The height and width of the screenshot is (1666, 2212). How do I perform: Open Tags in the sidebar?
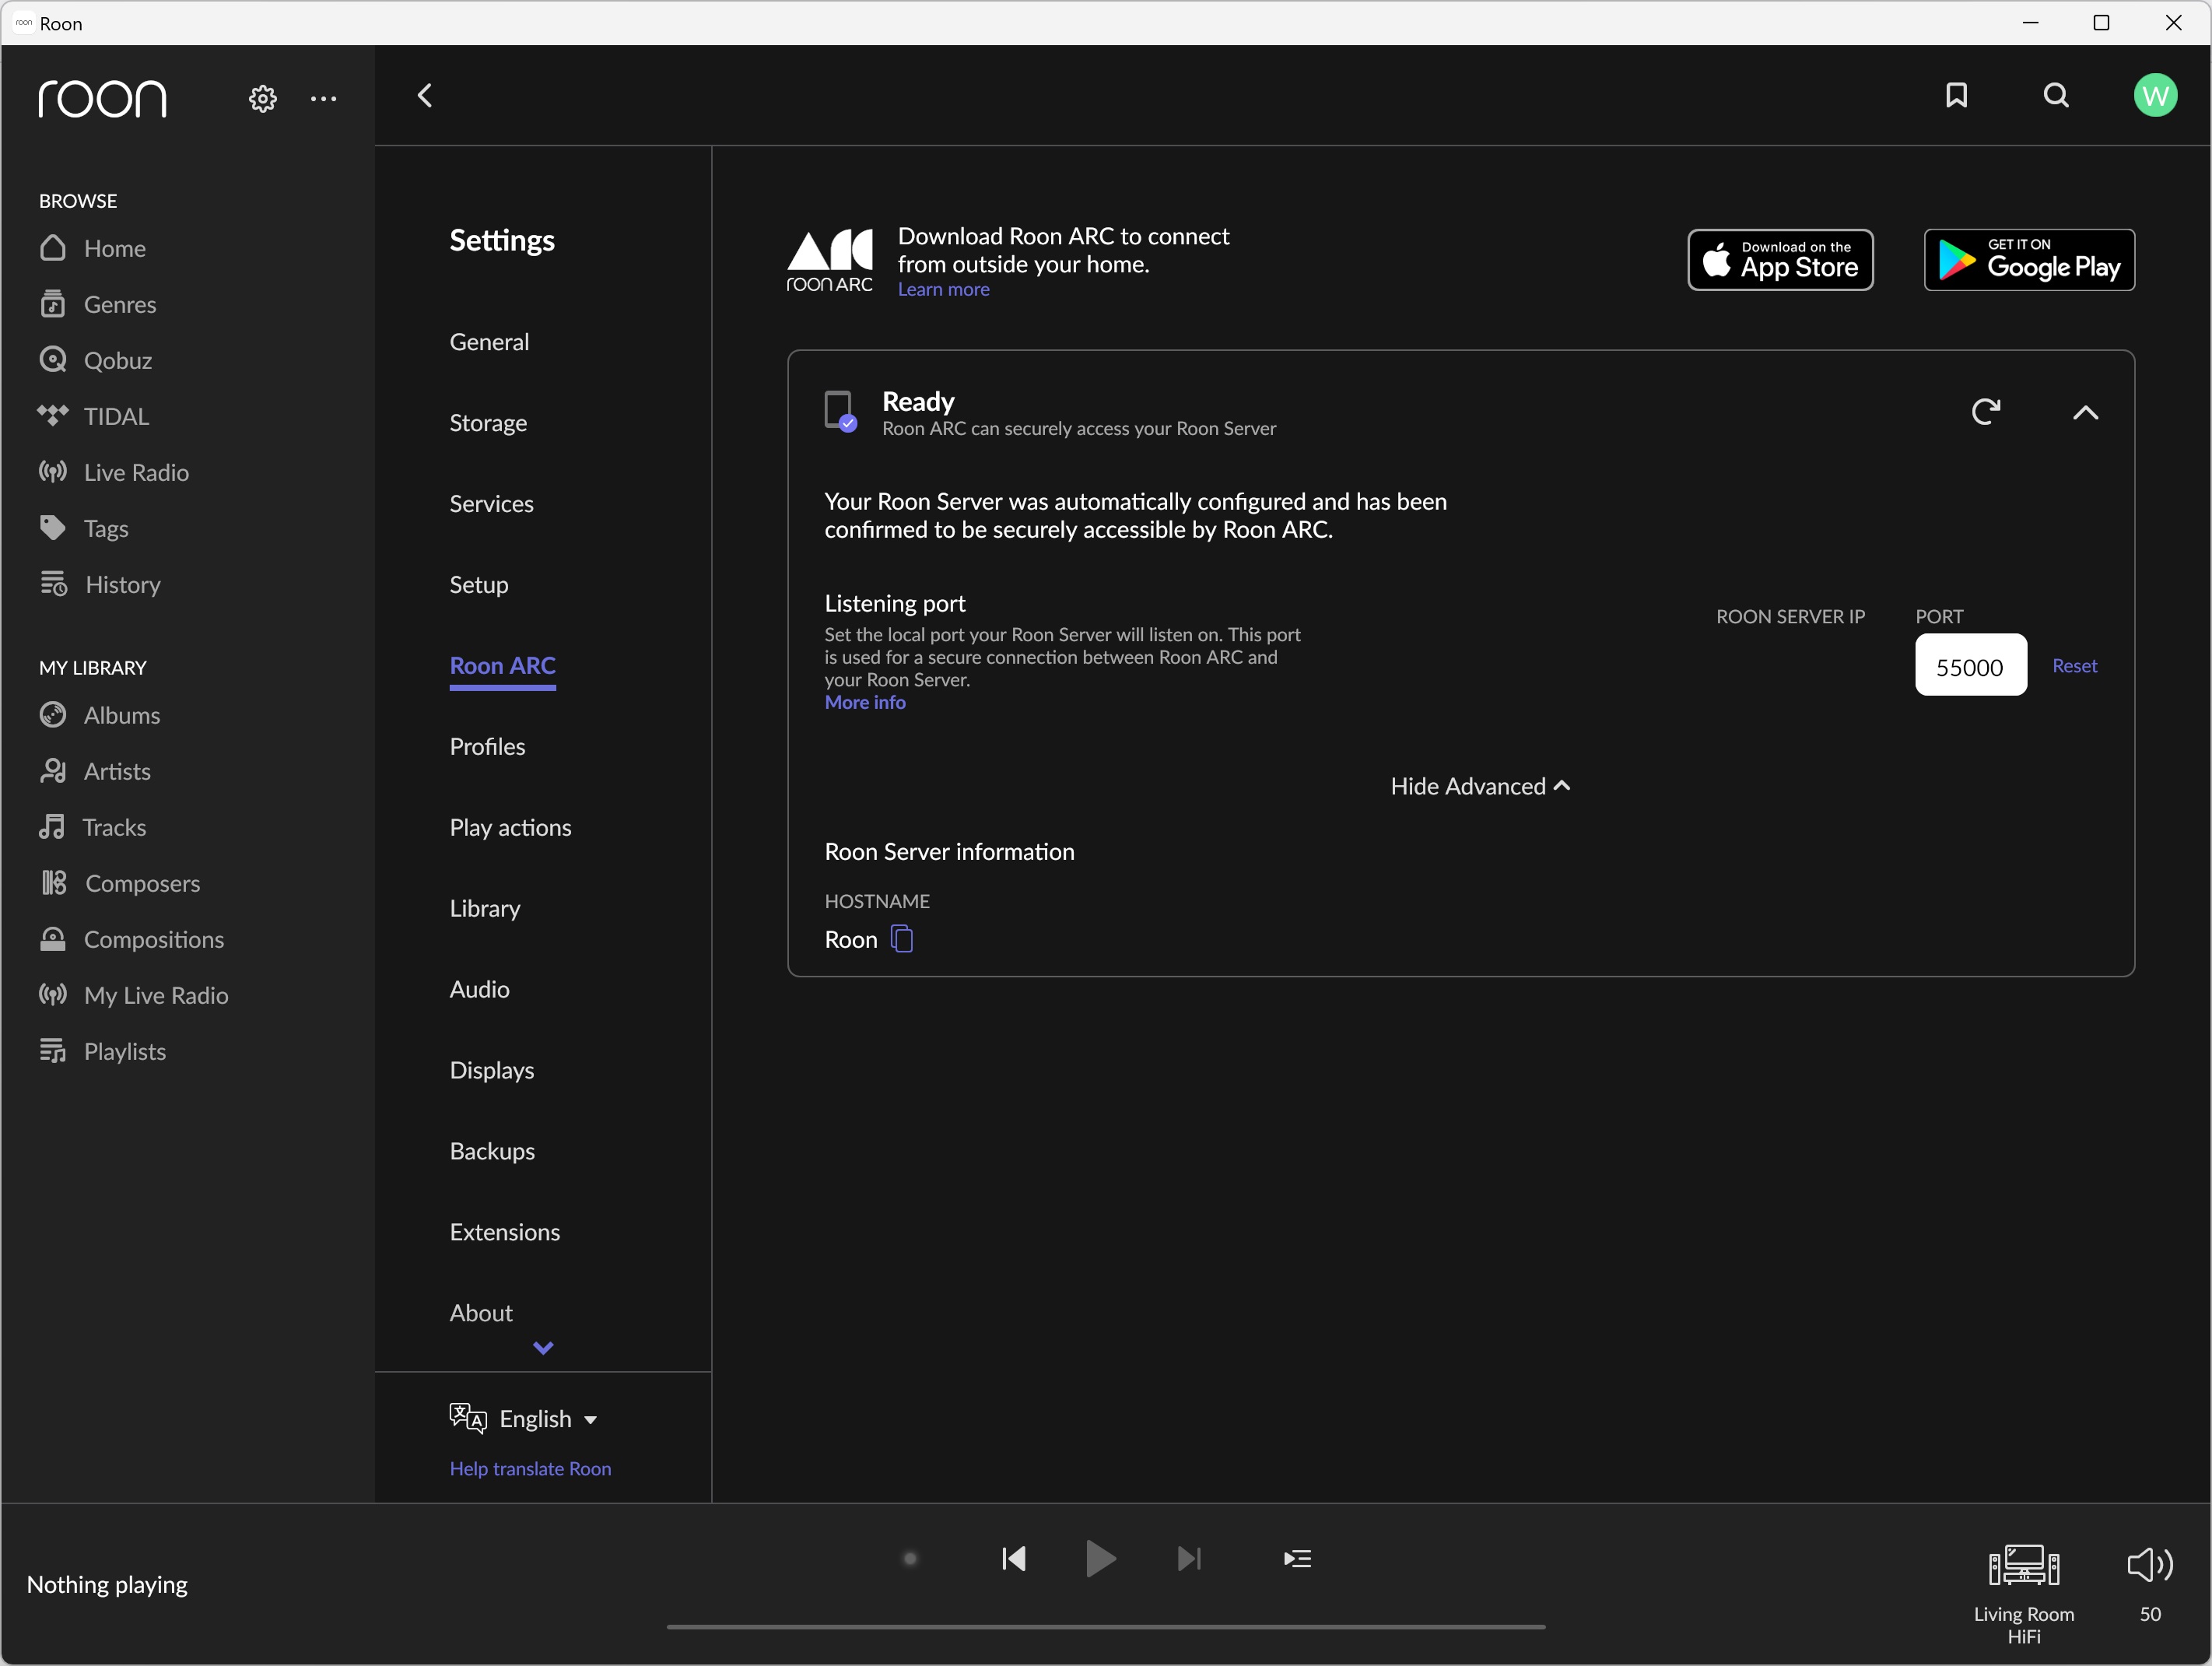[83, 528]
